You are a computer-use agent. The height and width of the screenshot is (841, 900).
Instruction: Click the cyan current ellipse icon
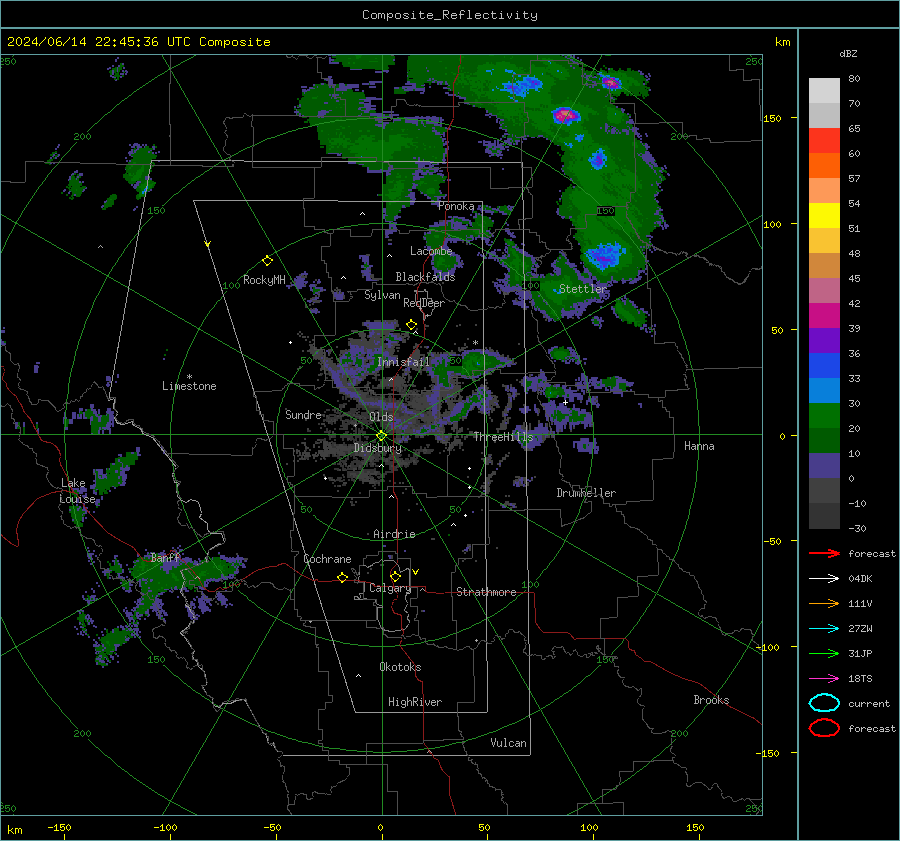[824, 703]
